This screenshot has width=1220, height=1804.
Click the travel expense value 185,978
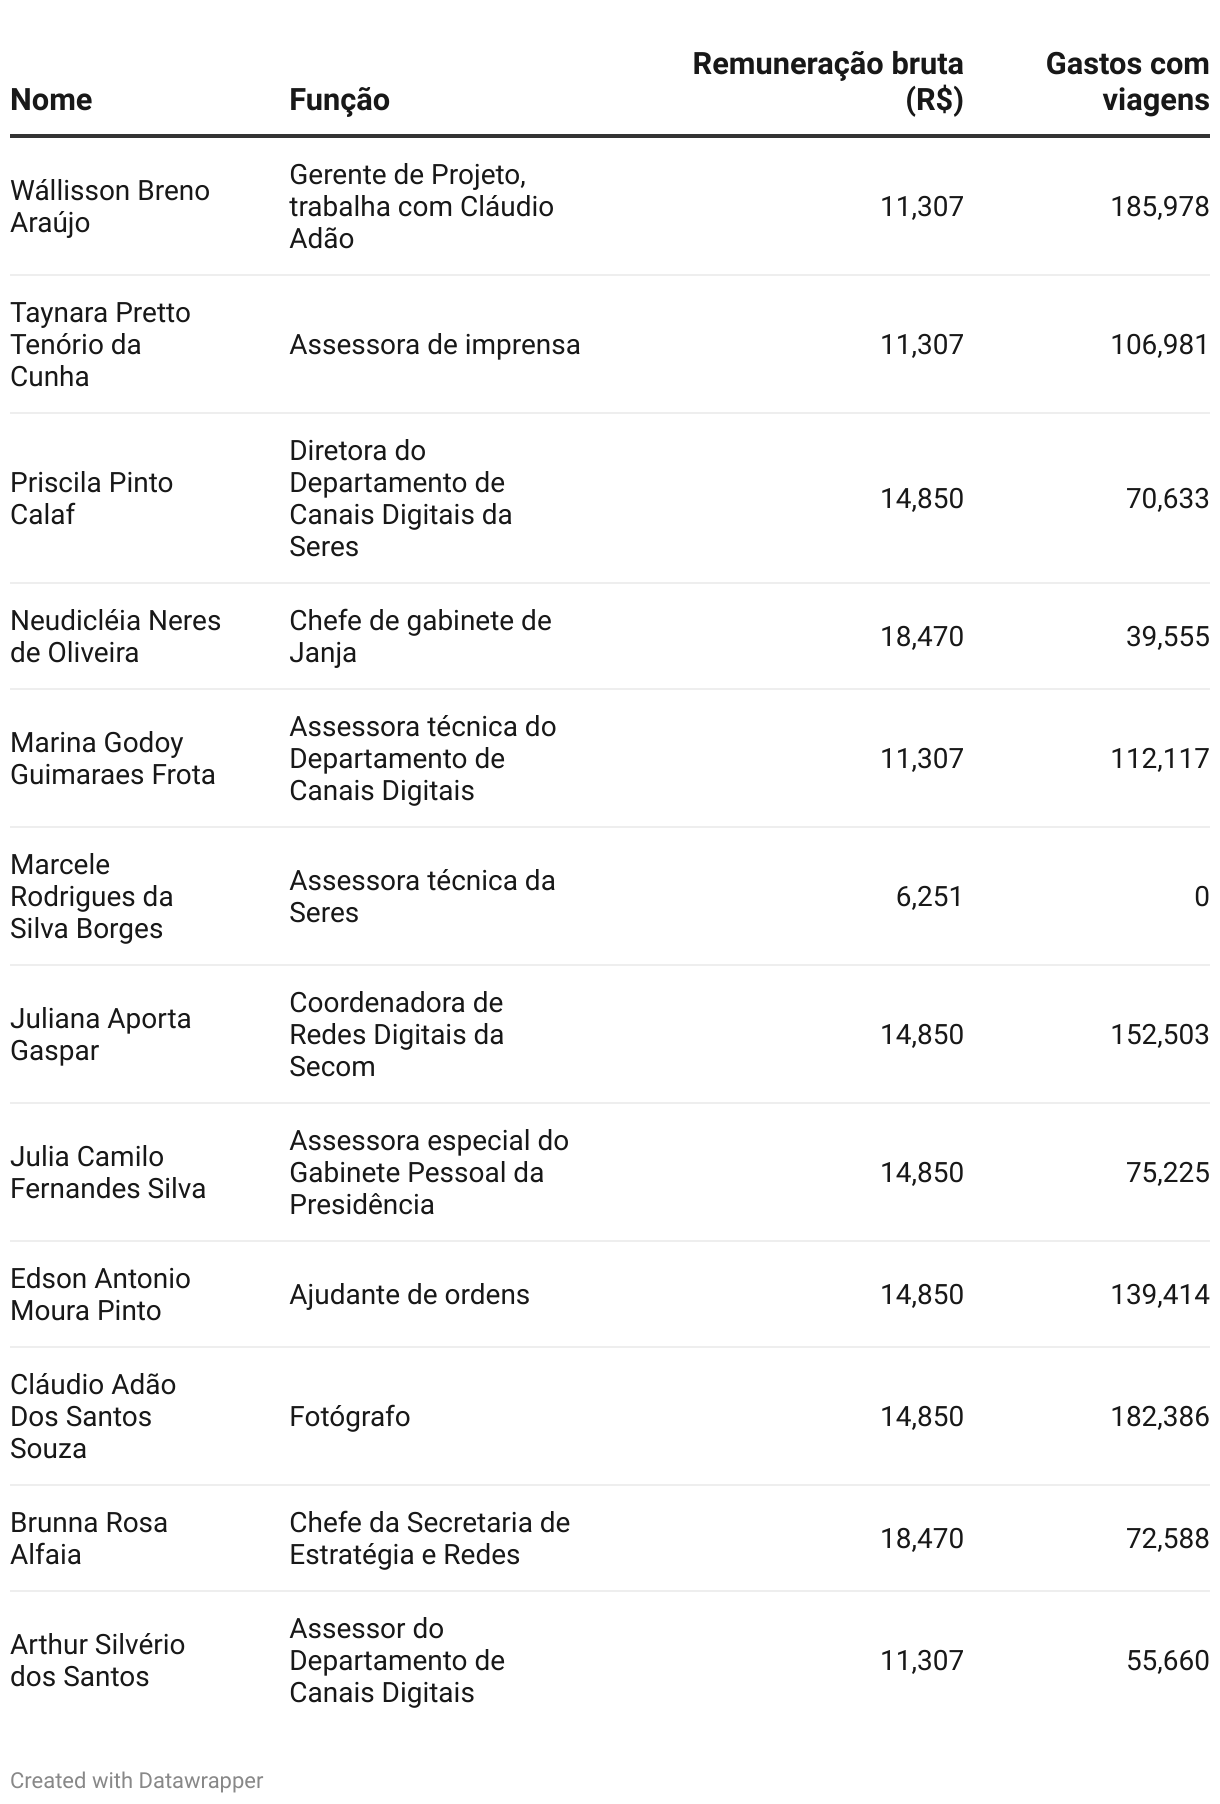coord(1159,206)
